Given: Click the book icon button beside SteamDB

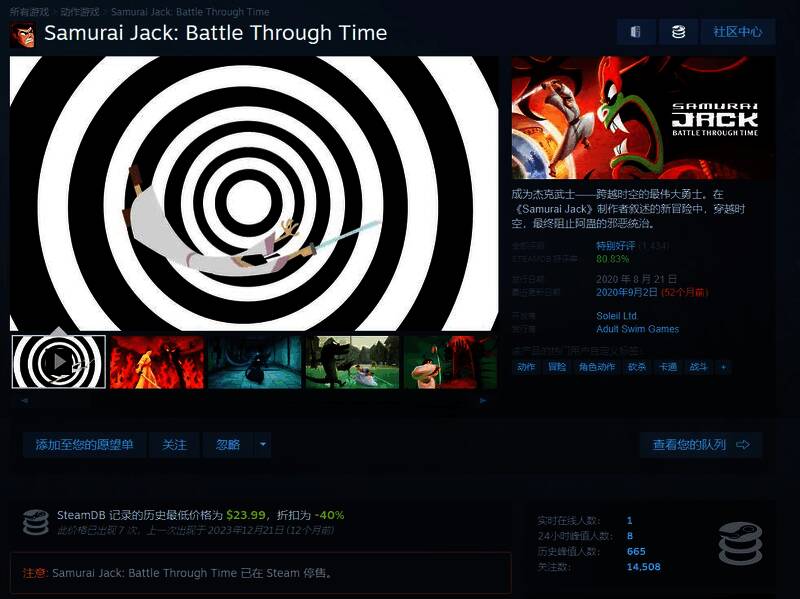Looking at the screenshot, I should [x=635, y=32].
